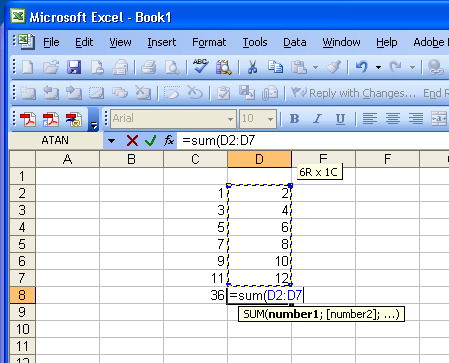Click cell C8 showing 36
This screenshot has height=363, width=449.
click(x=195, y=295)
